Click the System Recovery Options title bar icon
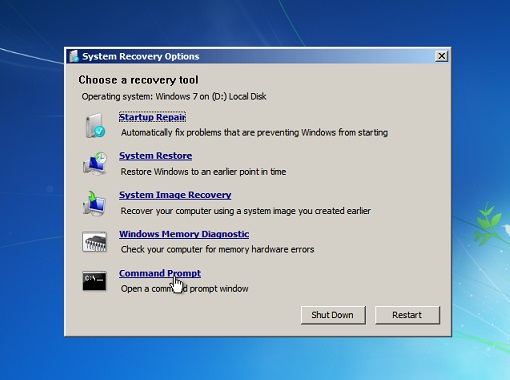Image resolution: width=510 pixels, height=380 pixels. pyautogui.click(x=74, y=56)
